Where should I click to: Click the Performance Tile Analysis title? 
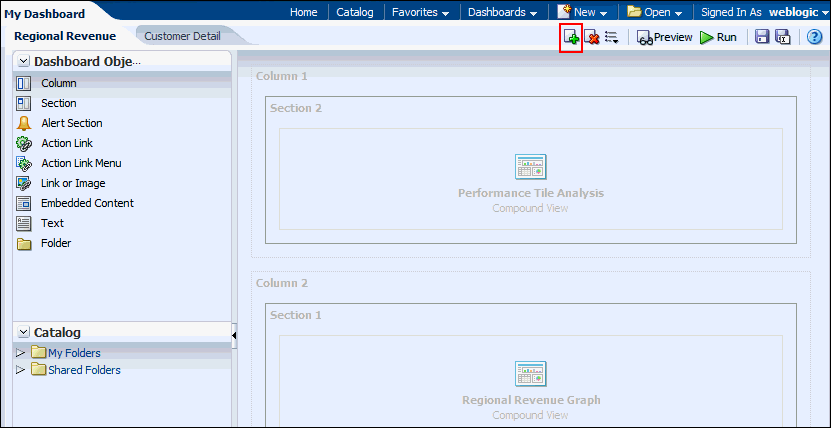pos(531,193)
